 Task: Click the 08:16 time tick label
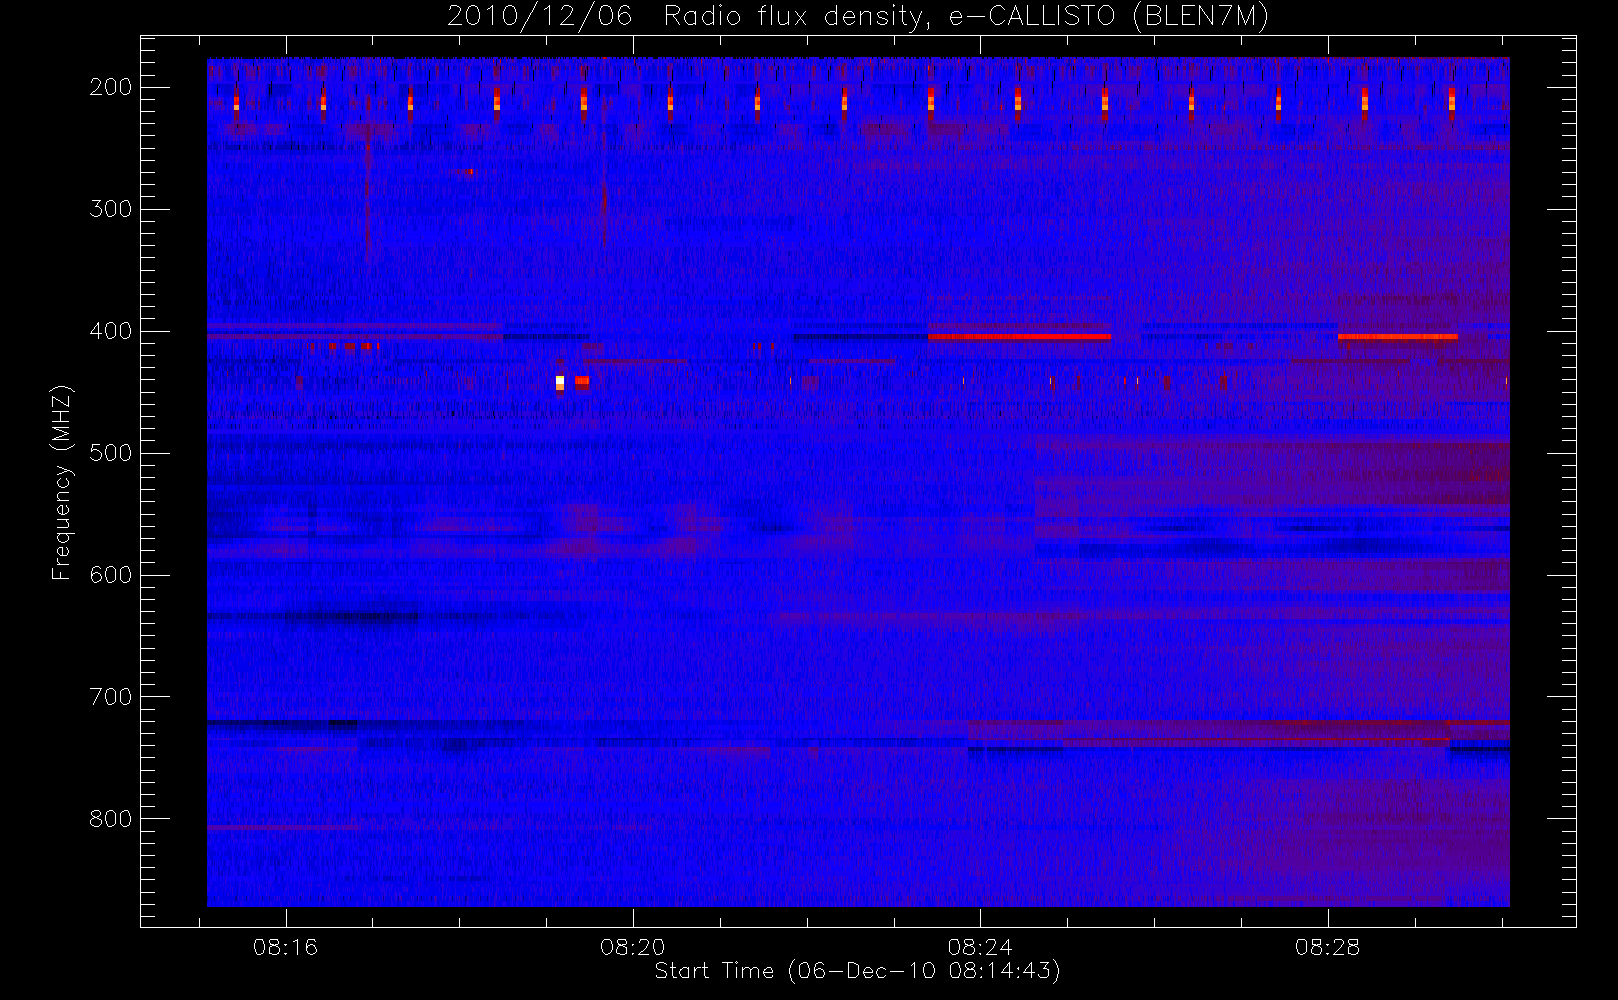click(286, 947)
